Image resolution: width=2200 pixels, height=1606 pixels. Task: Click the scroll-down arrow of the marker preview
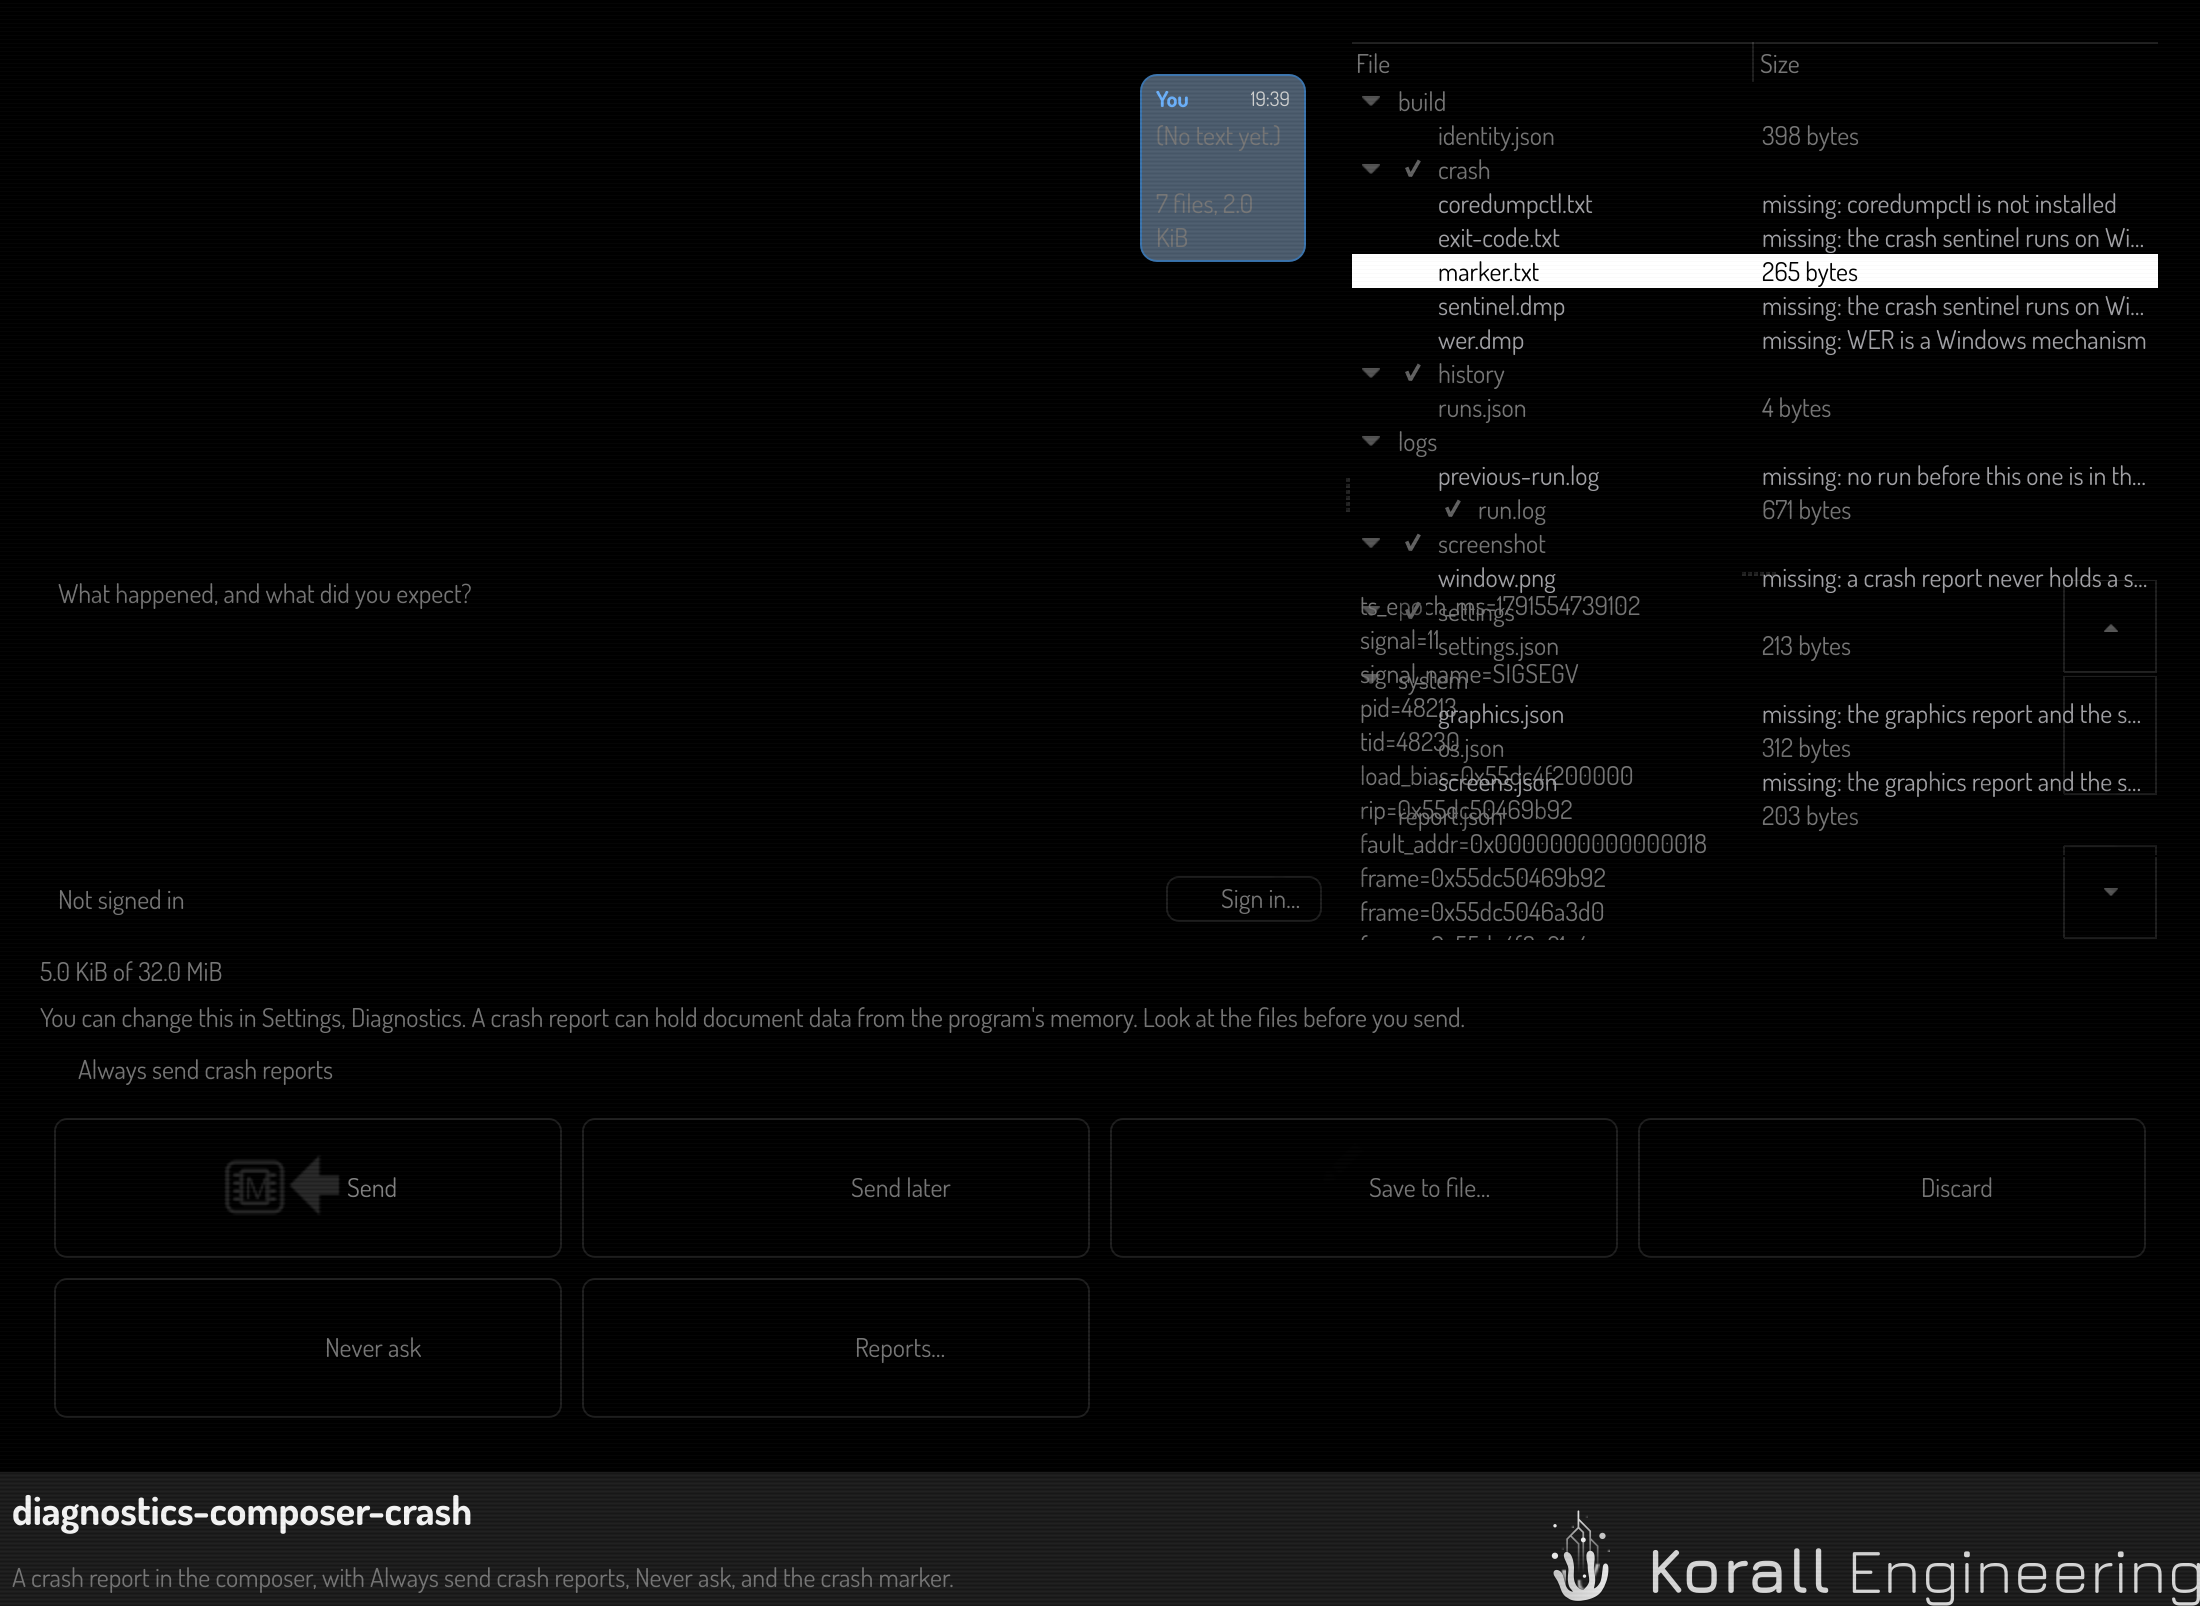[x=2110, y=892]
